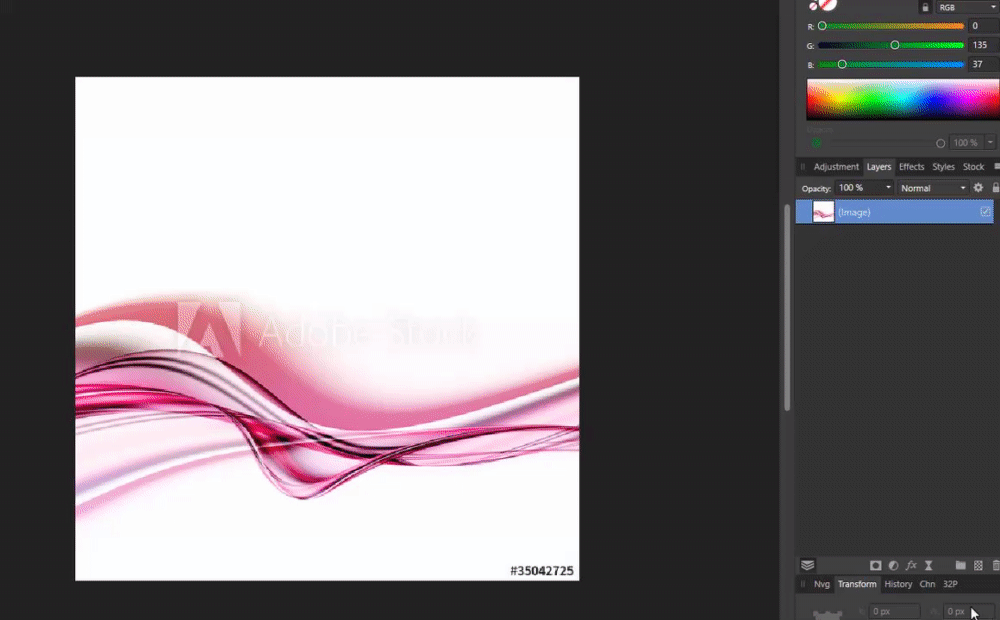This screenshot has width=1000, height=620.
Task: Click the R red channel slider
Action: click(x=891, y=26)
